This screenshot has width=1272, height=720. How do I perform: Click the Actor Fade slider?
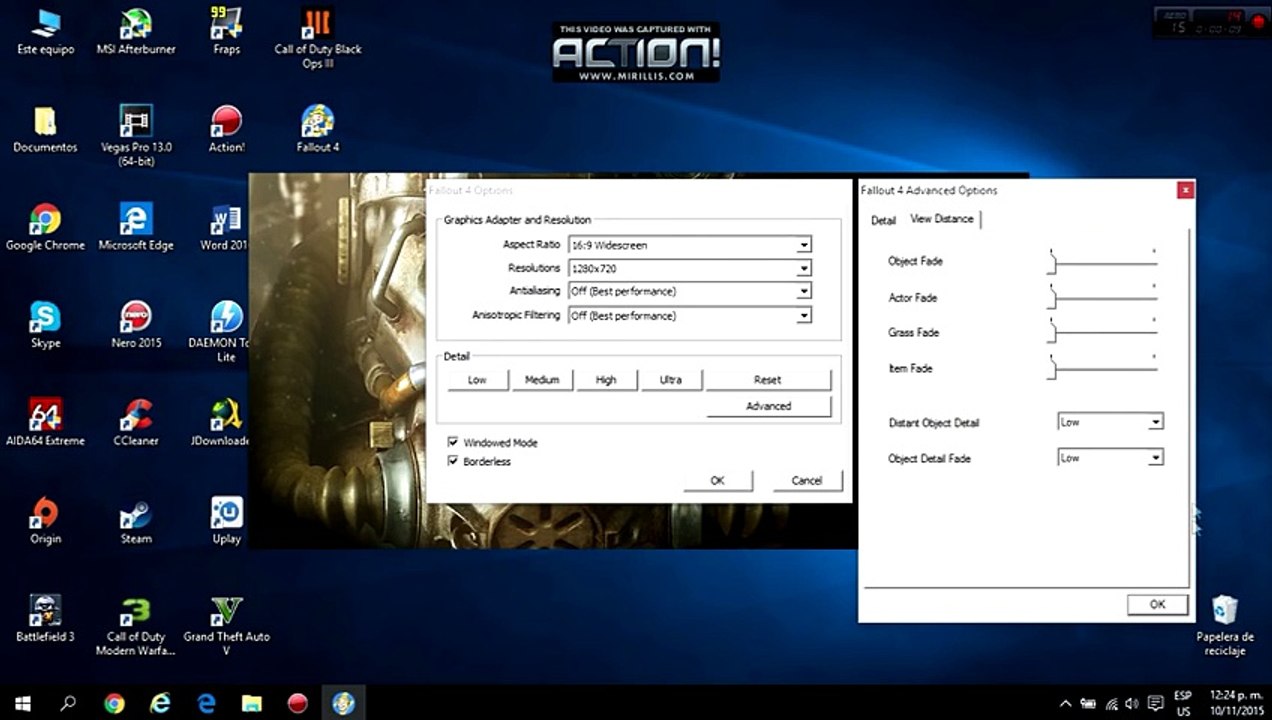click(x=1103, y=298)
